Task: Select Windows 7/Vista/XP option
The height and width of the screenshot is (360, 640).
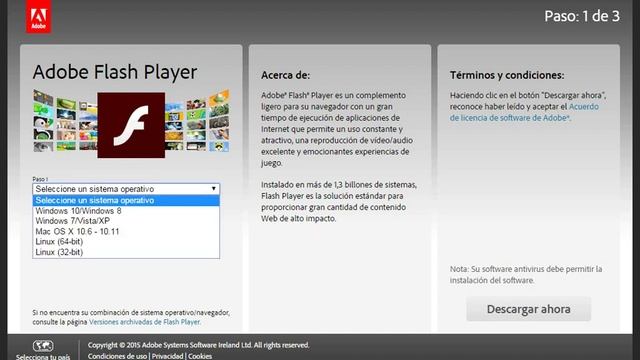Action: 126,221
